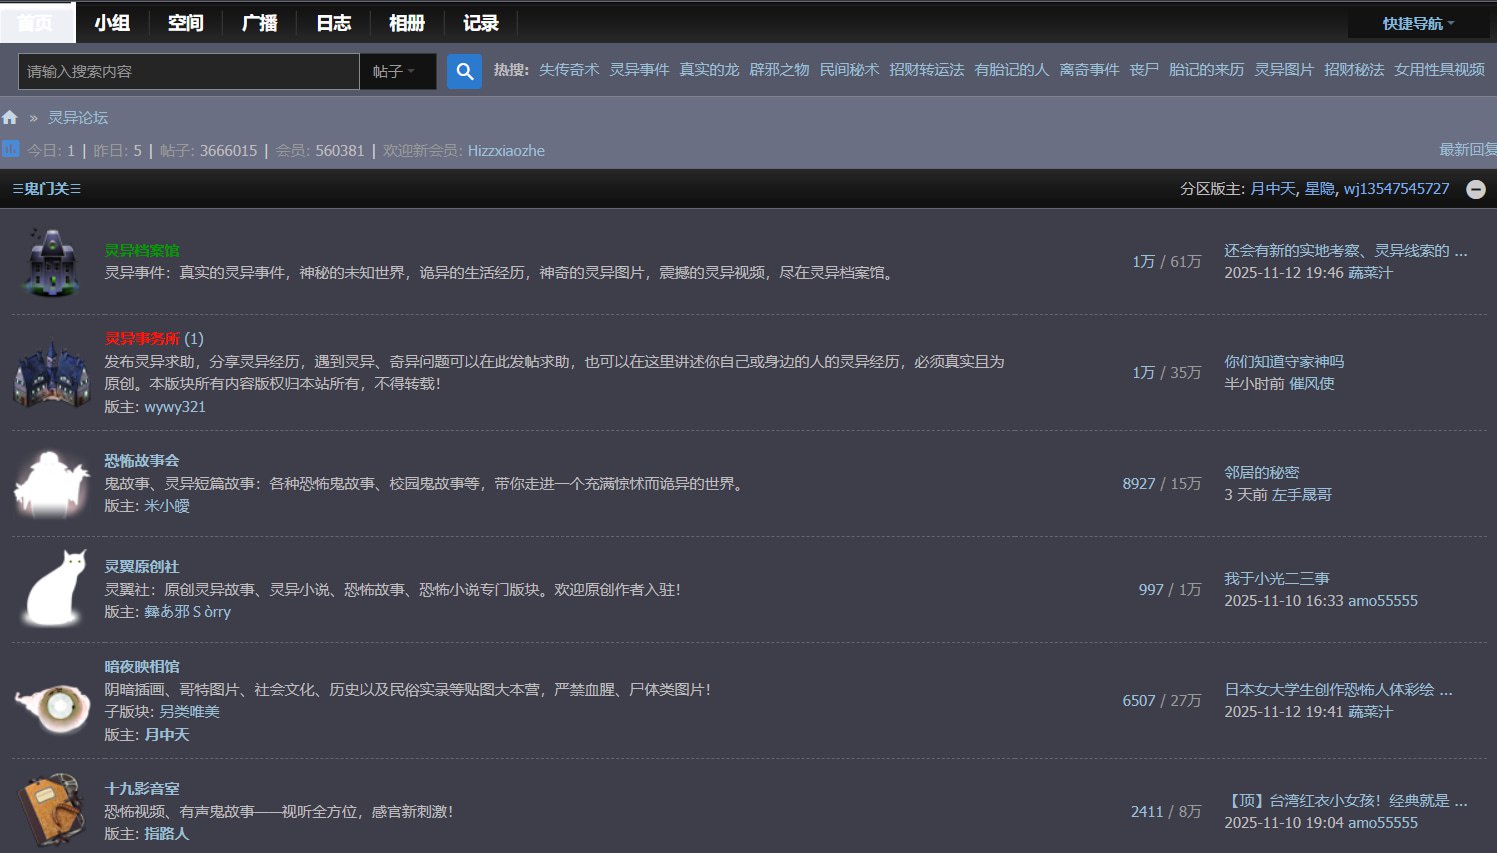
Task: Click the search content input field
Action: pyautogui.click(x=188, y=71)
